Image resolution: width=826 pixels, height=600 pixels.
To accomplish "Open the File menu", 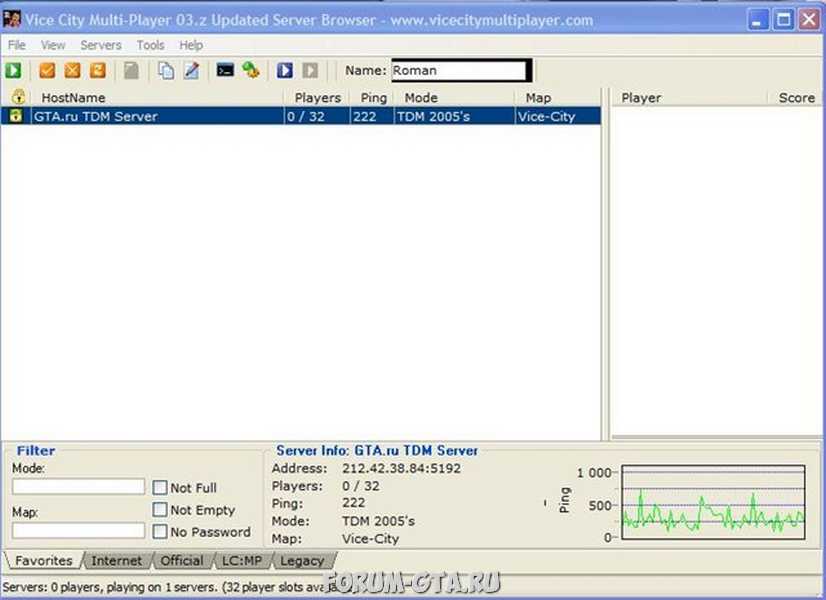I will (x=17, y=45).
